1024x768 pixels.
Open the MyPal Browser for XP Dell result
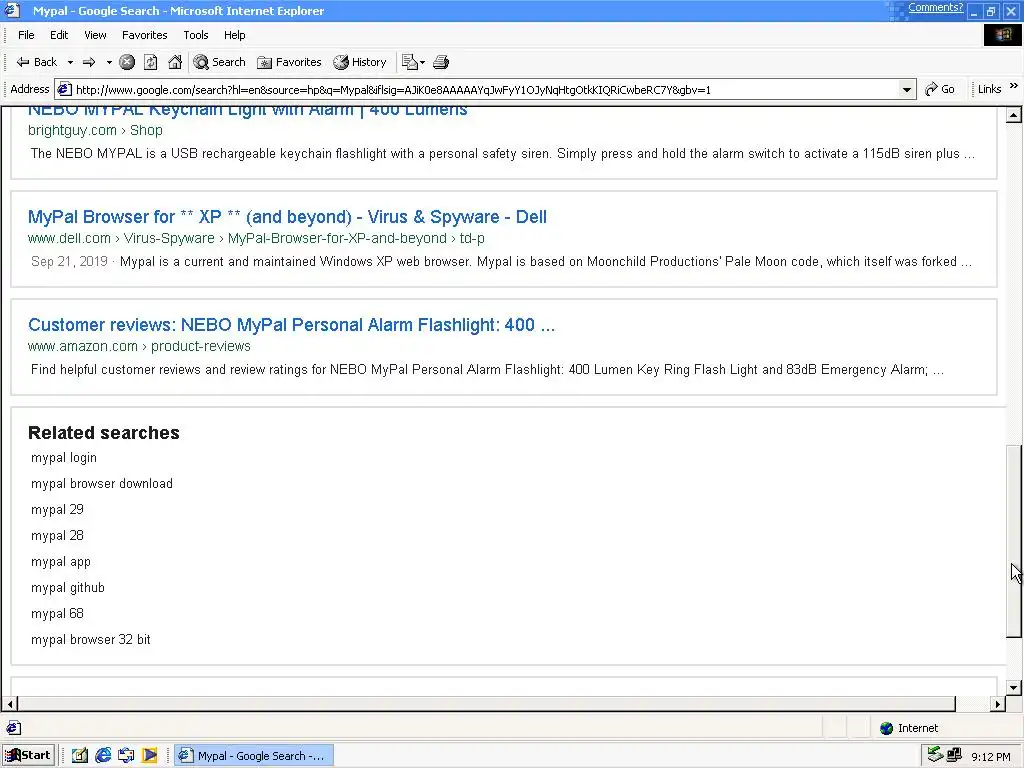click(x=287, y=217)
